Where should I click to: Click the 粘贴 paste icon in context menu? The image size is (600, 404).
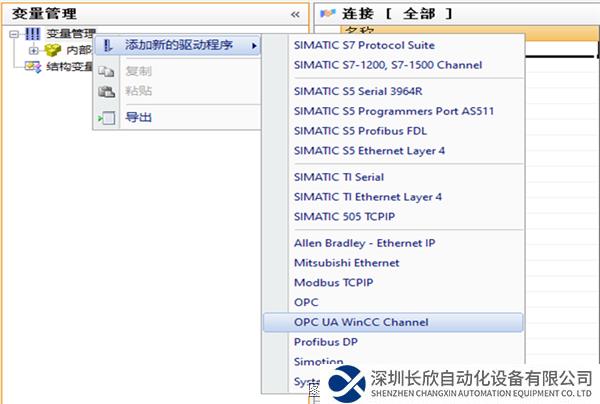(x=107, y=92)
